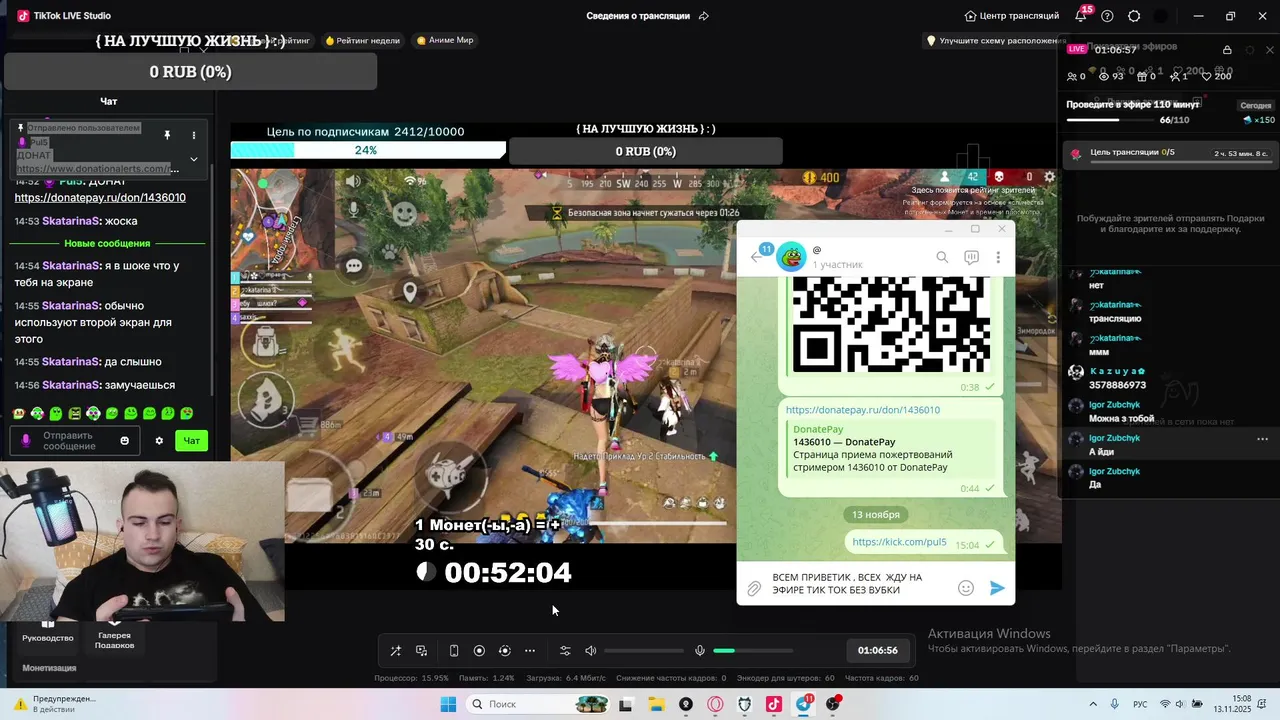Open Opera browser from taskbar
Viewport: 1280px width, 720px height.
715,704
